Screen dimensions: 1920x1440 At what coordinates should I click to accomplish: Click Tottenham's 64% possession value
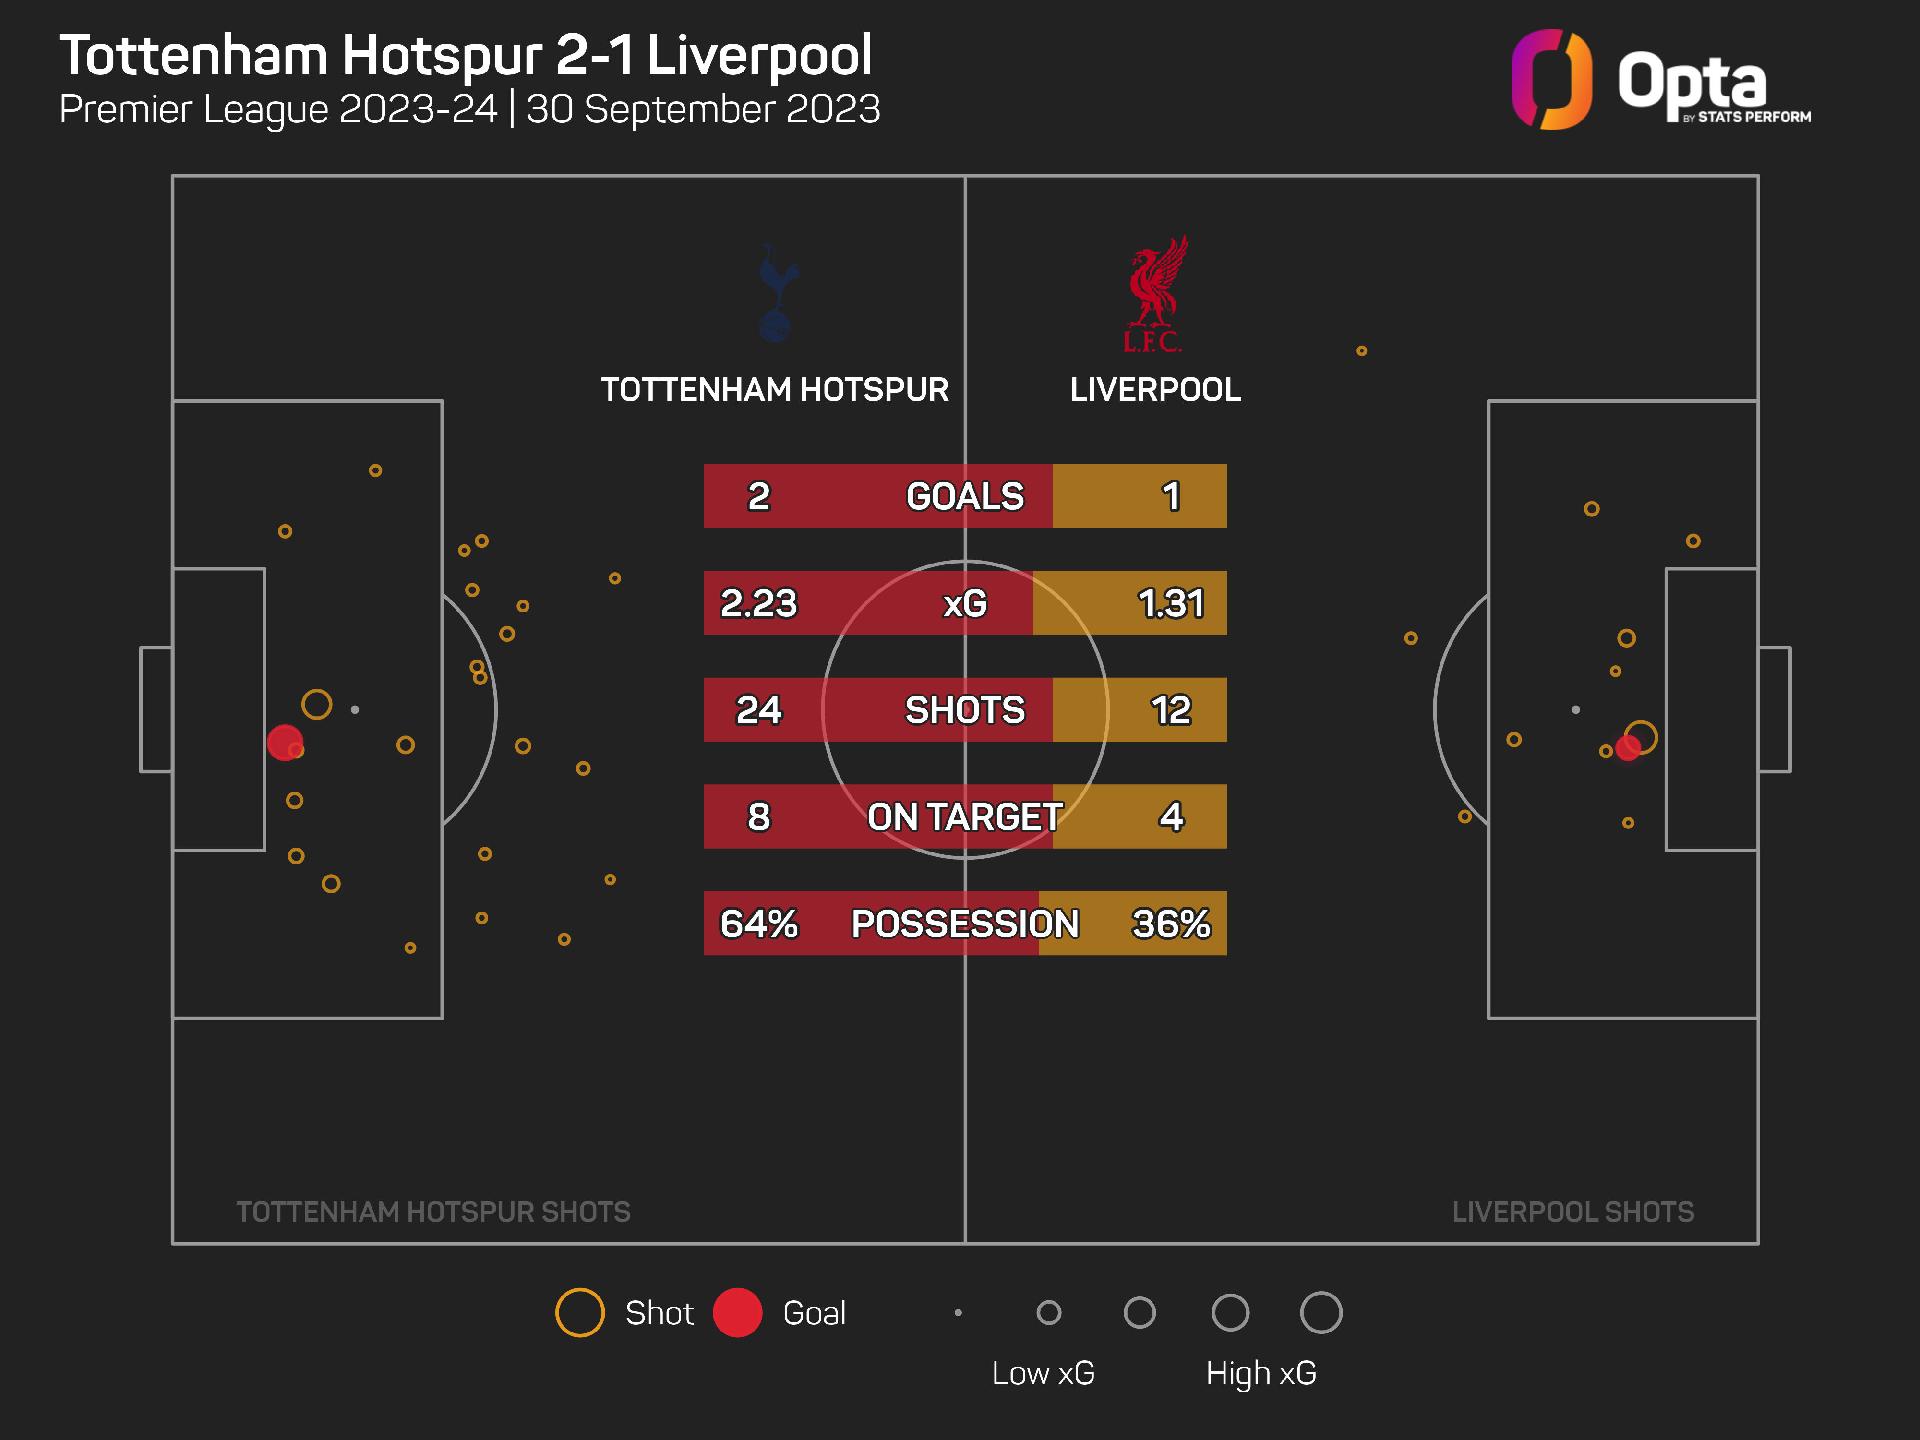759,924
